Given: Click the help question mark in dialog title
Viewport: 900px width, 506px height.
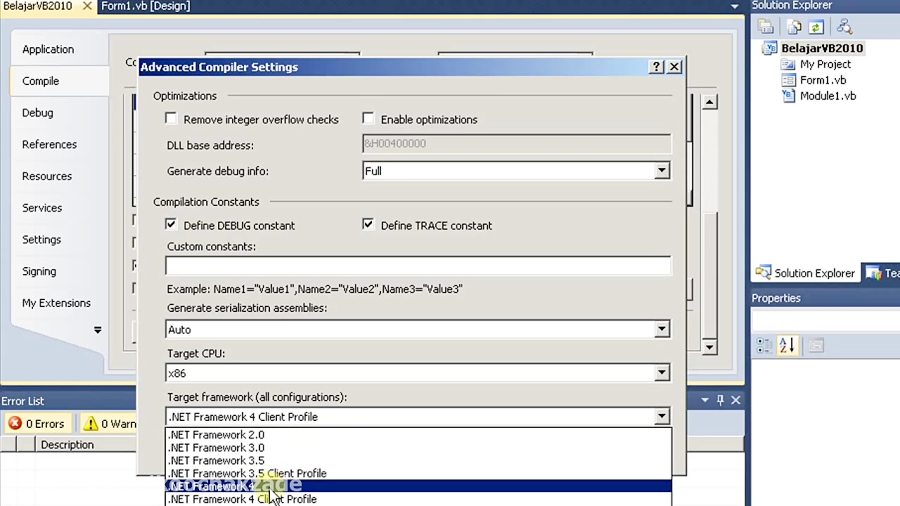Looking at the screenshot, I should (656, 67).
